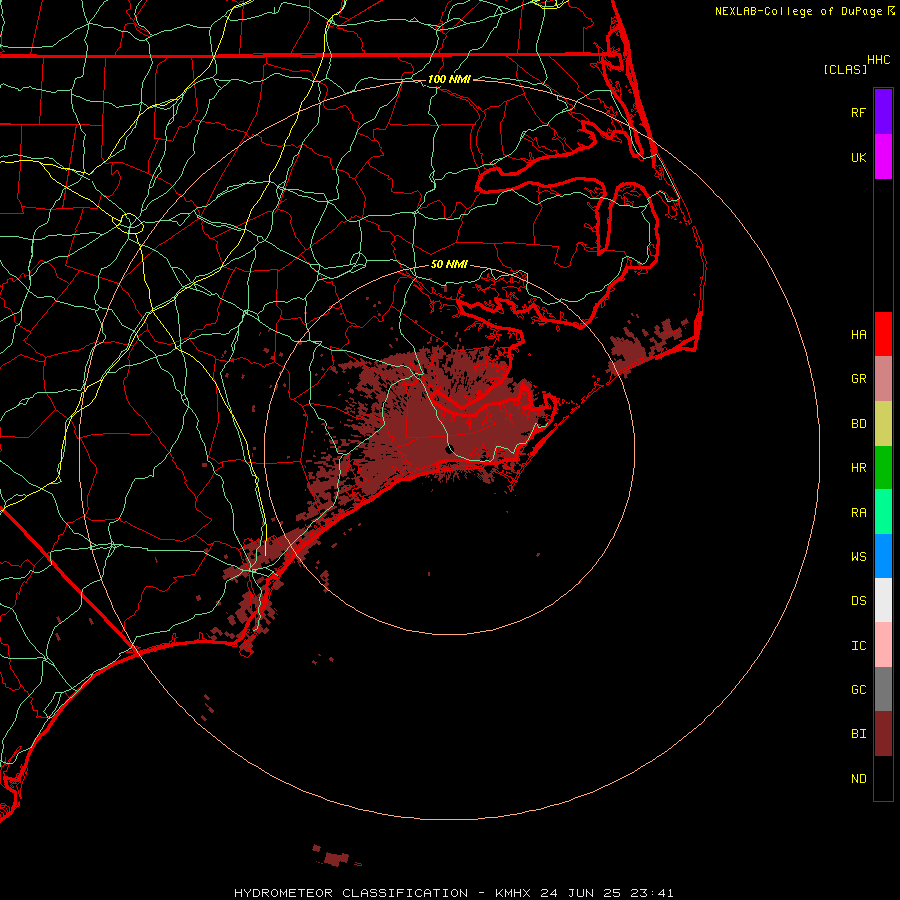Click the RF purple legend swatch
The image size is (900, 900).
[883, 112]
